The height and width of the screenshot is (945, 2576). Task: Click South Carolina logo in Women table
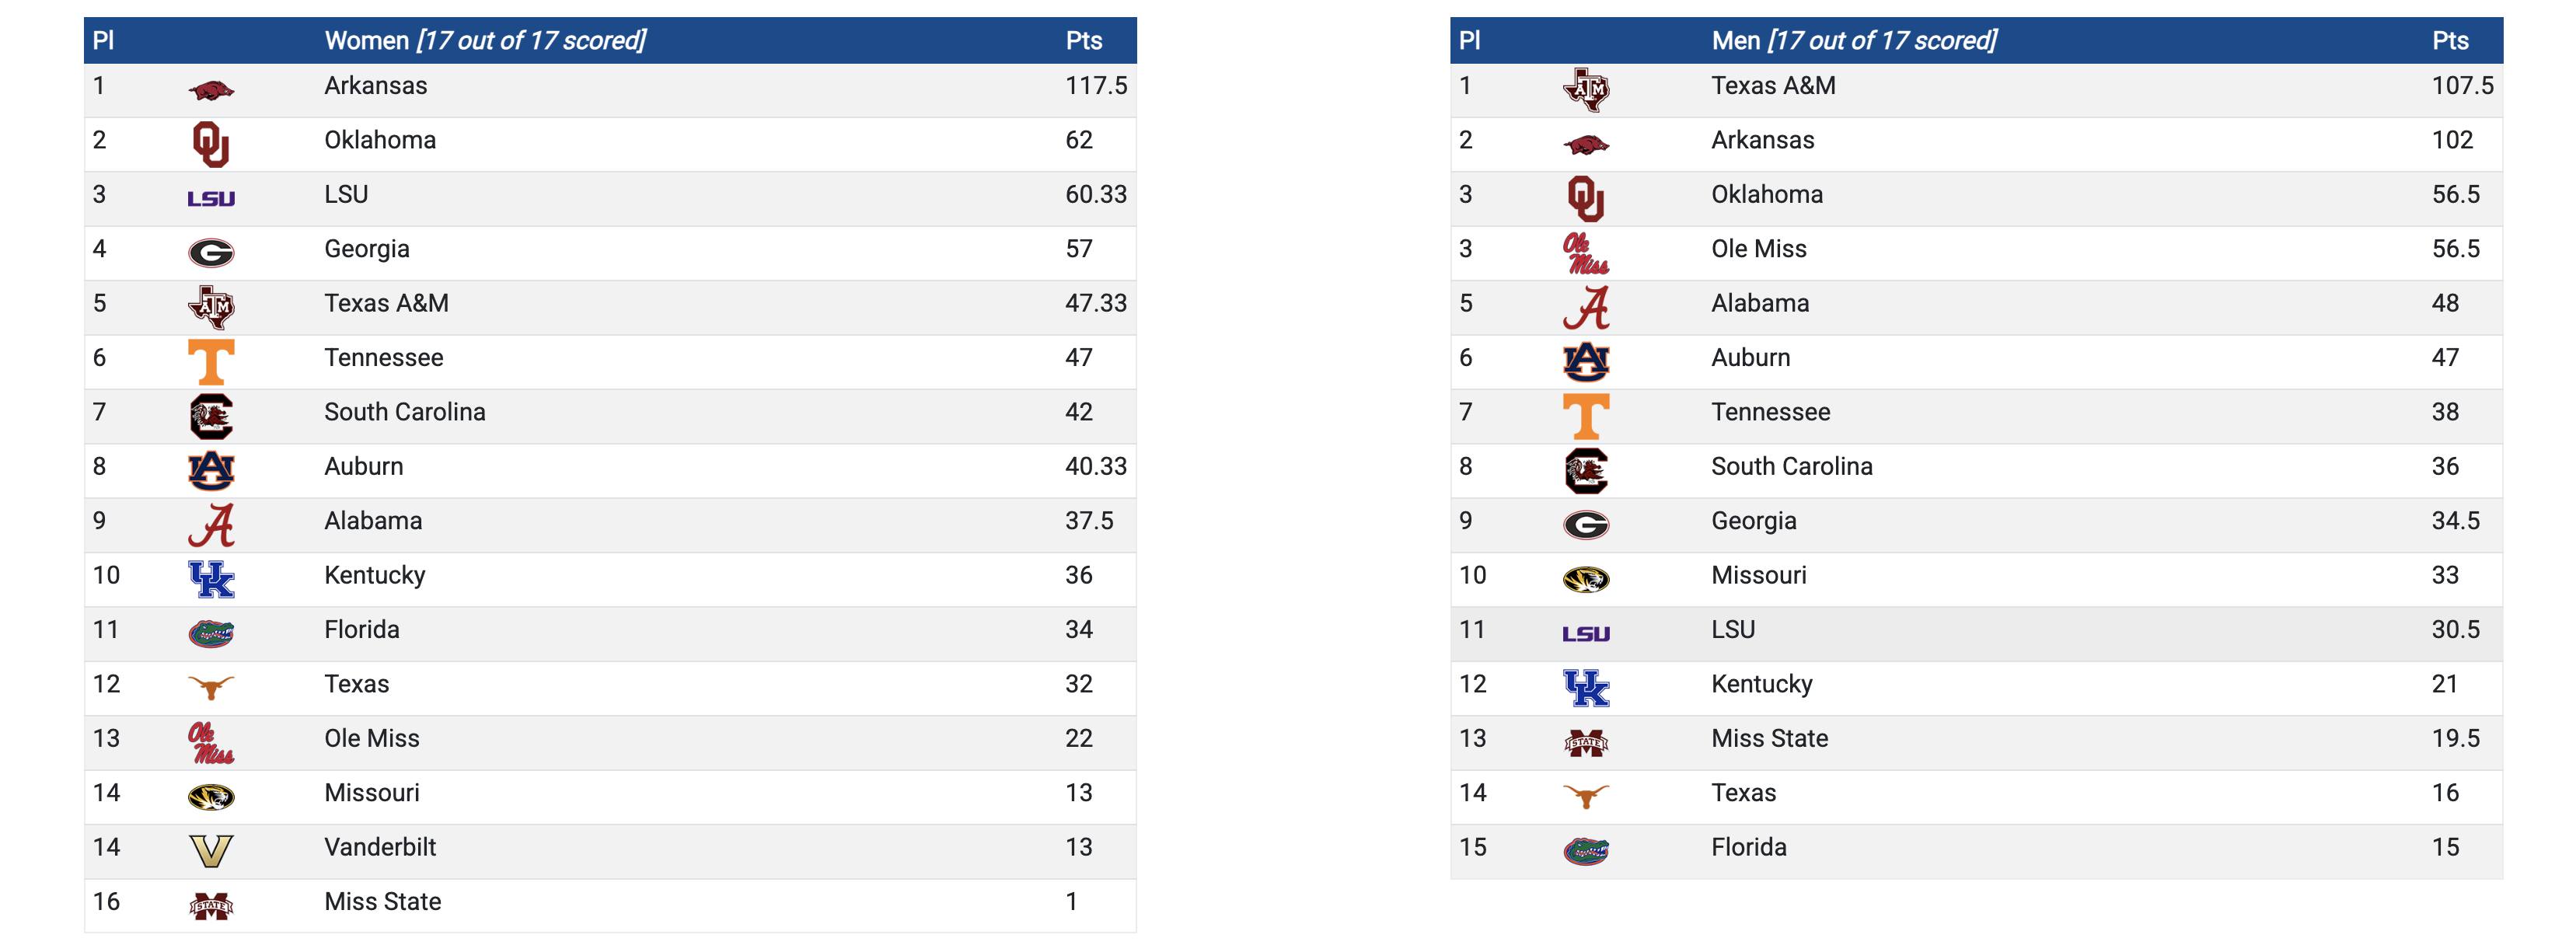click(211, 416)
